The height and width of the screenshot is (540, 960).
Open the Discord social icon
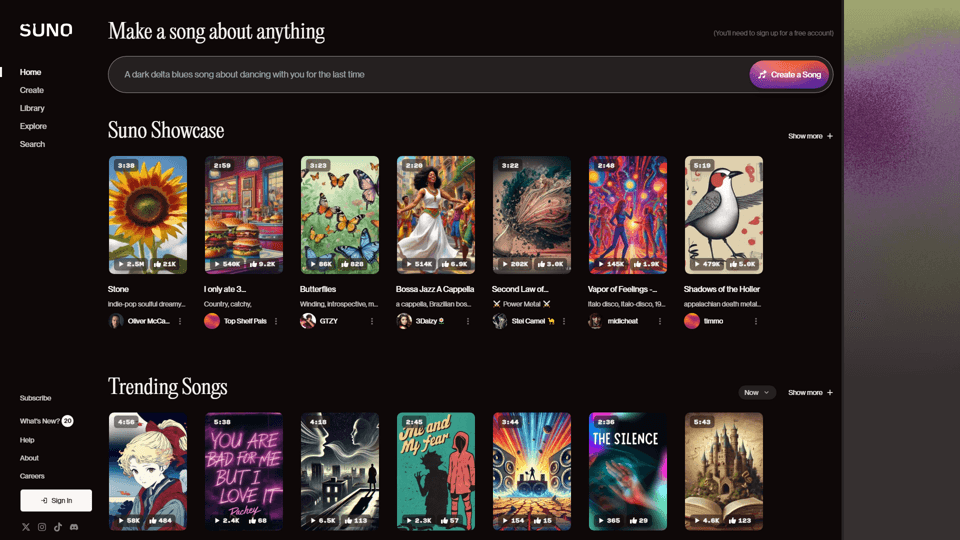point(74,527)
